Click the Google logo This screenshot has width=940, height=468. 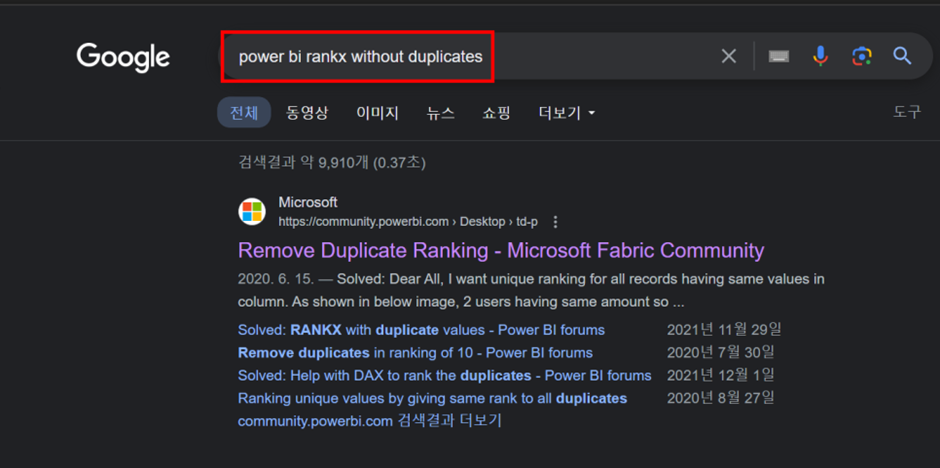123,58
